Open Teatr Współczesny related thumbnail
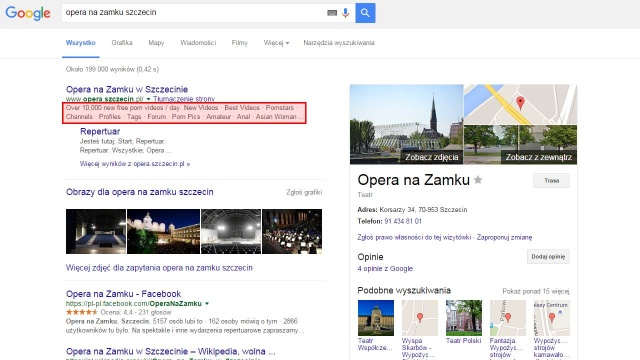640x360 pixels. pyautogui.click(x=376, y=318)
